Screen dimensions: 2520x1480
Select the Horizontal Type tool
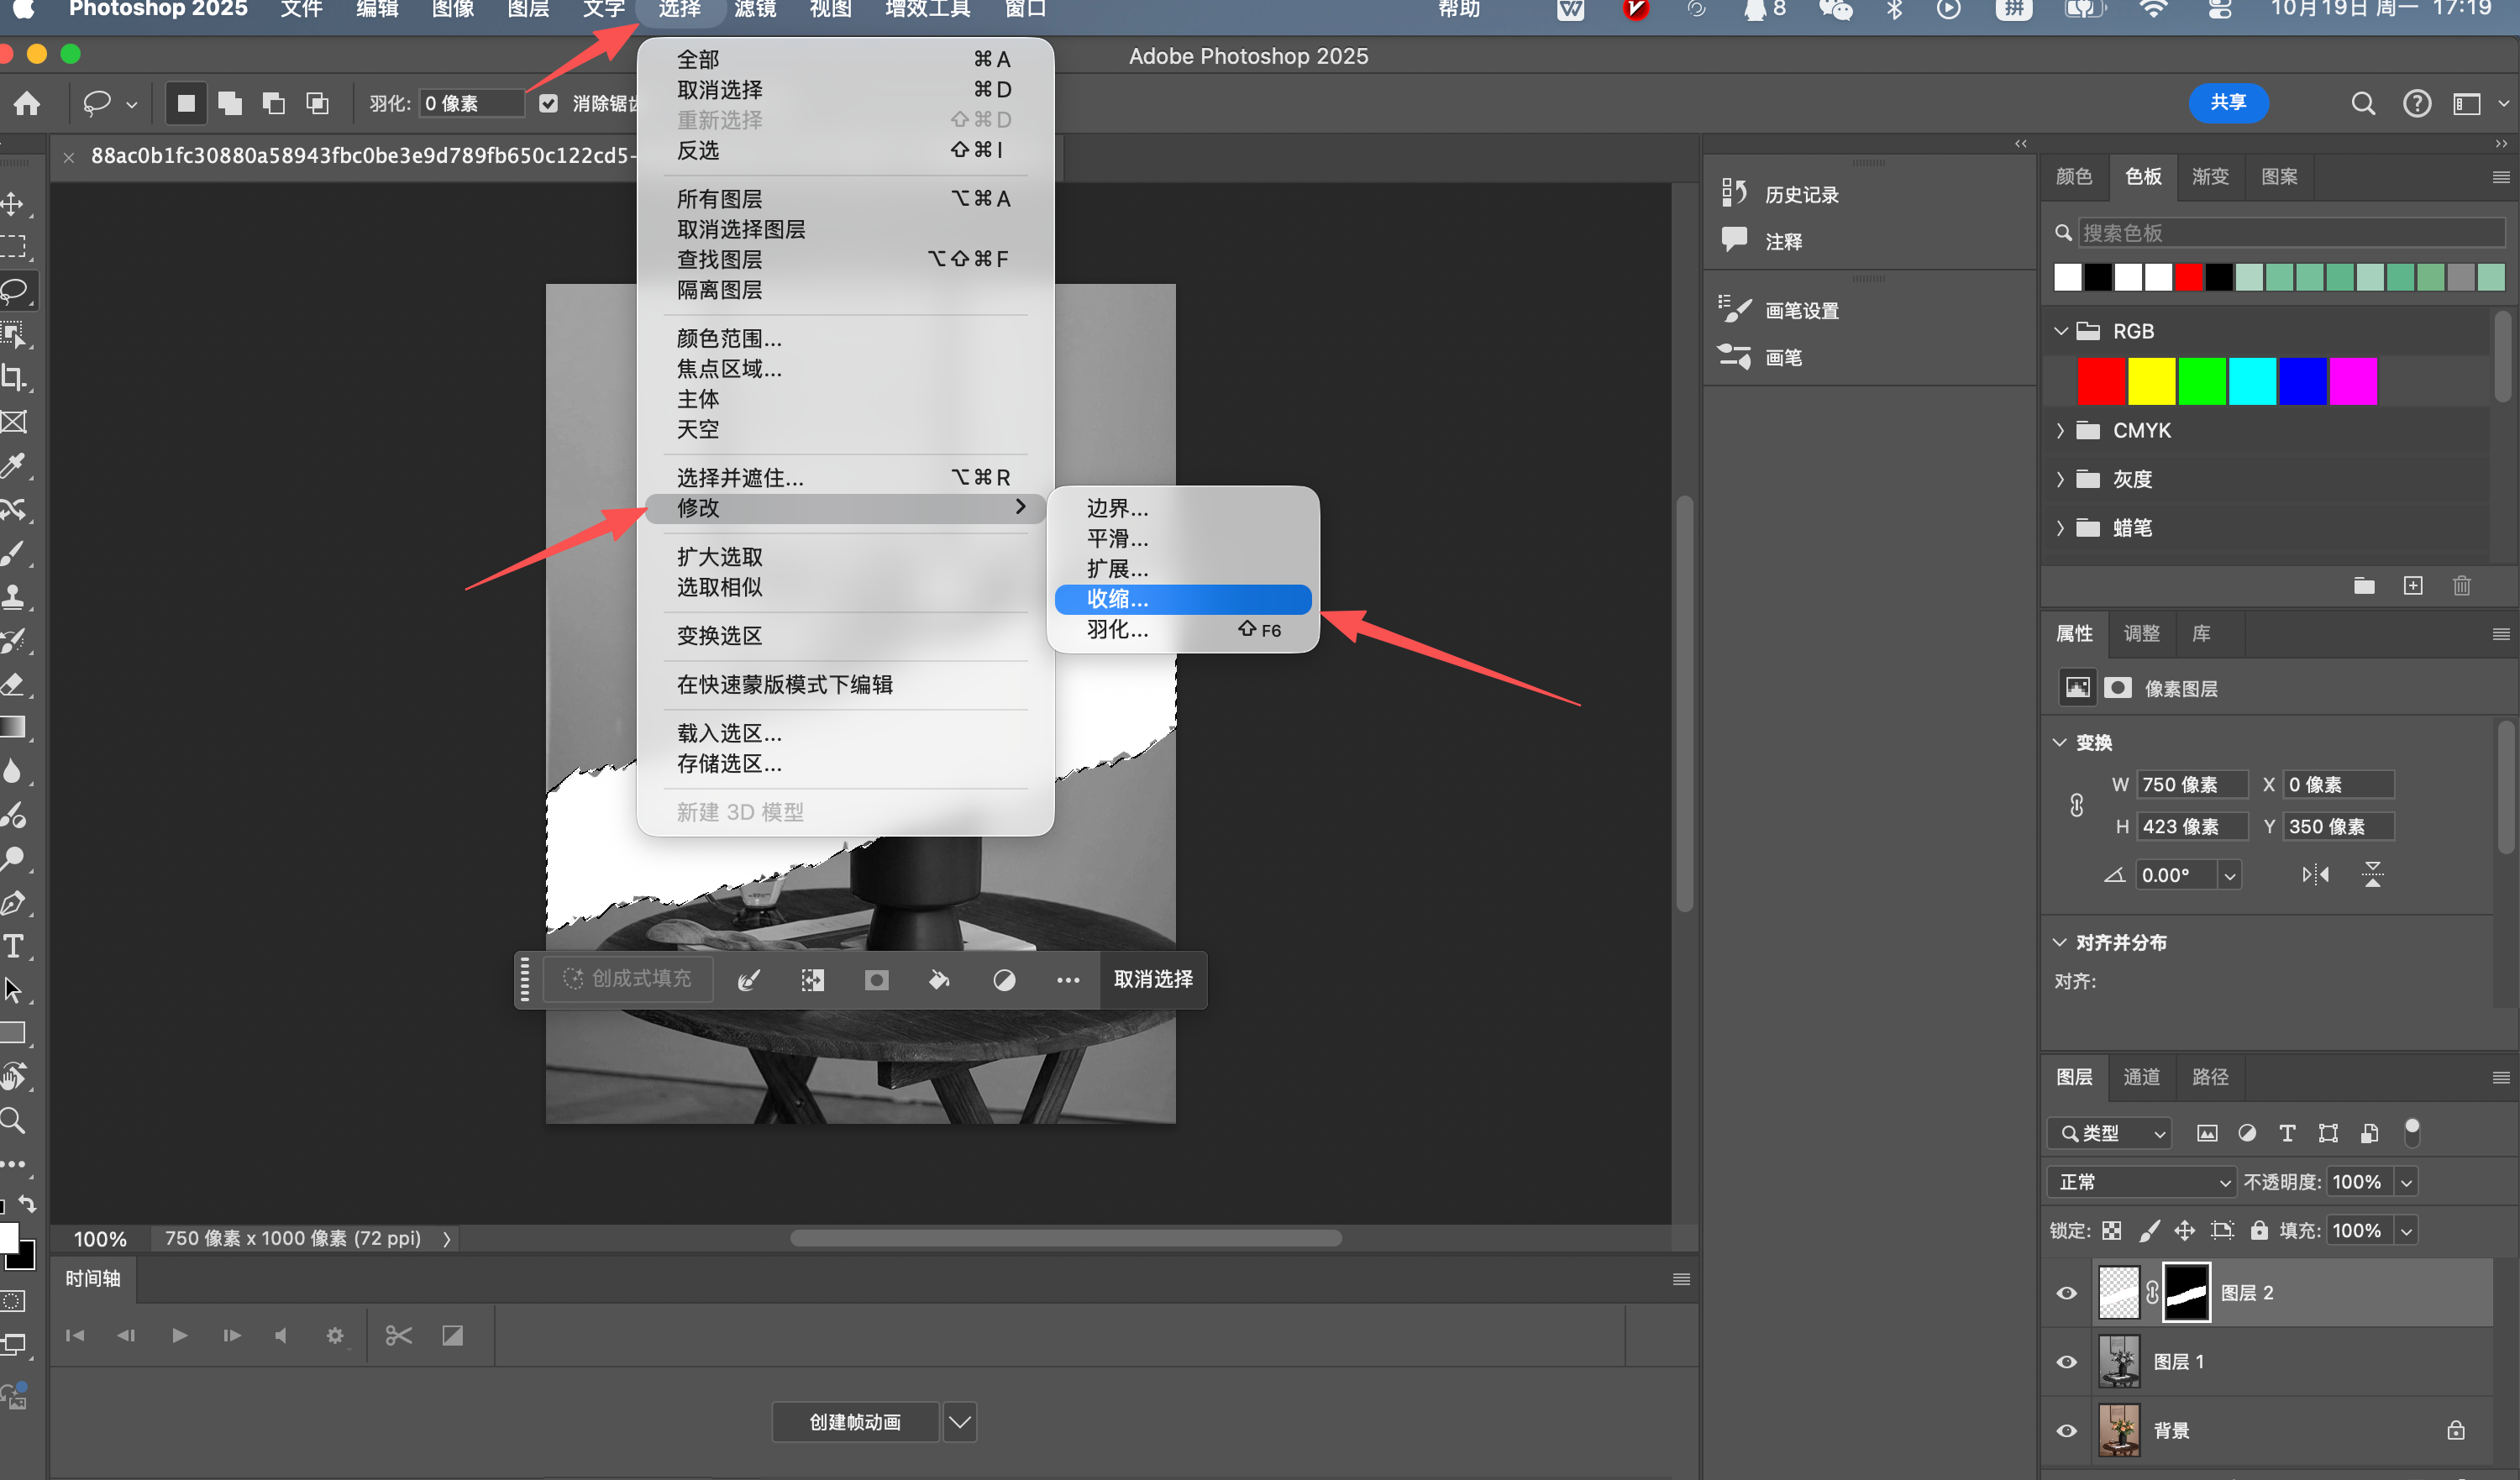(13, 946)
